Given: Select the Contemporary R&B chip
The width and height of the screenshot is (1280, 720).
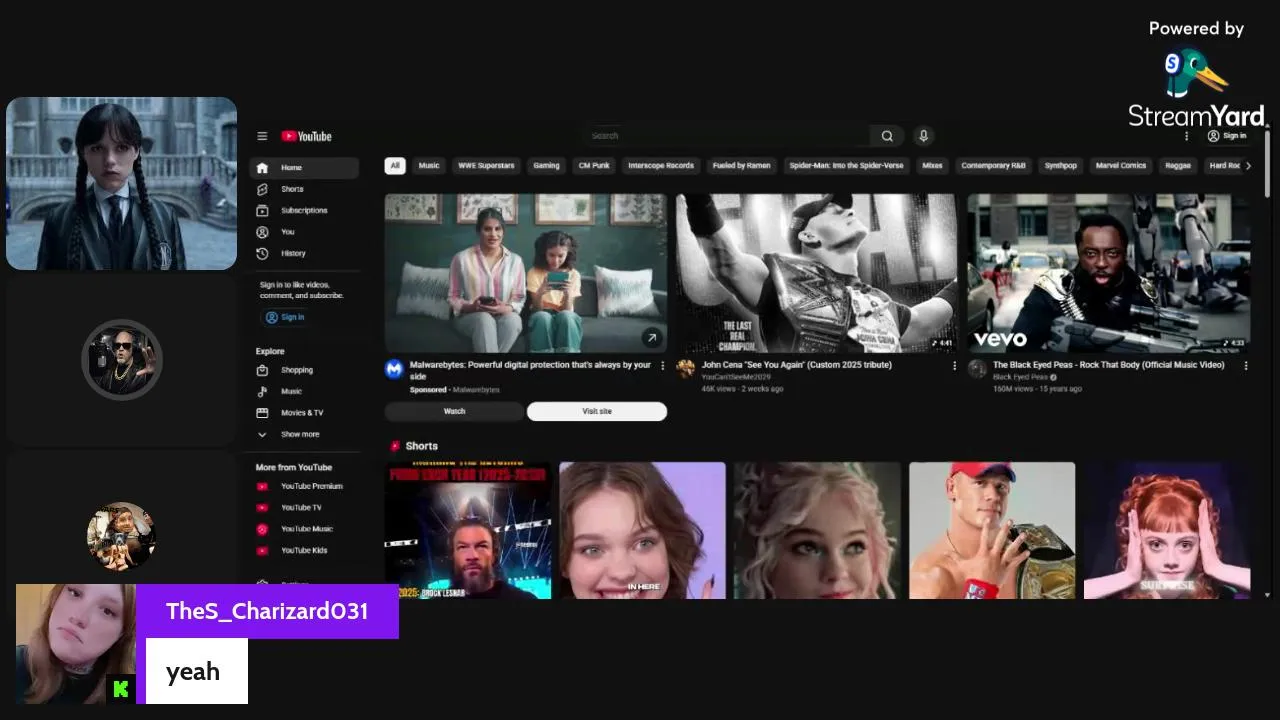Looking at the screenshot, I should coord(993,165).
